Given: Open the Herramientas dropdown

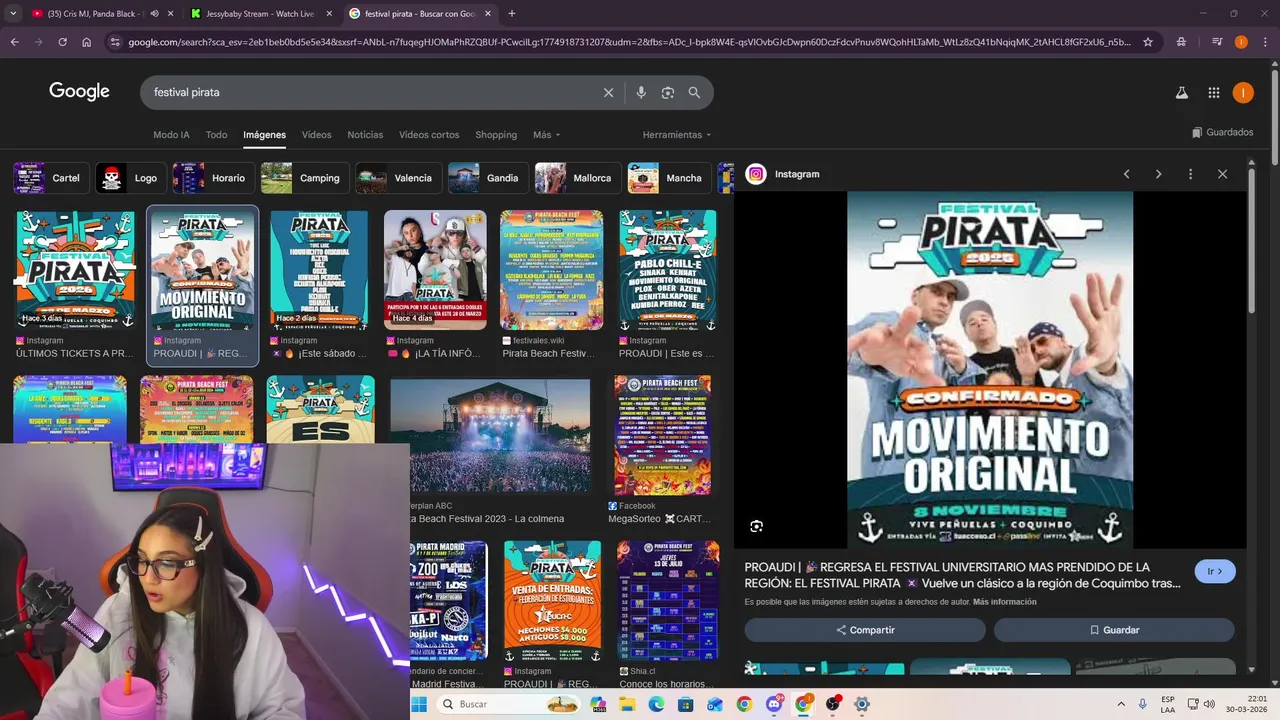Looking at the screenshot, I should click(x=676, y=135).
